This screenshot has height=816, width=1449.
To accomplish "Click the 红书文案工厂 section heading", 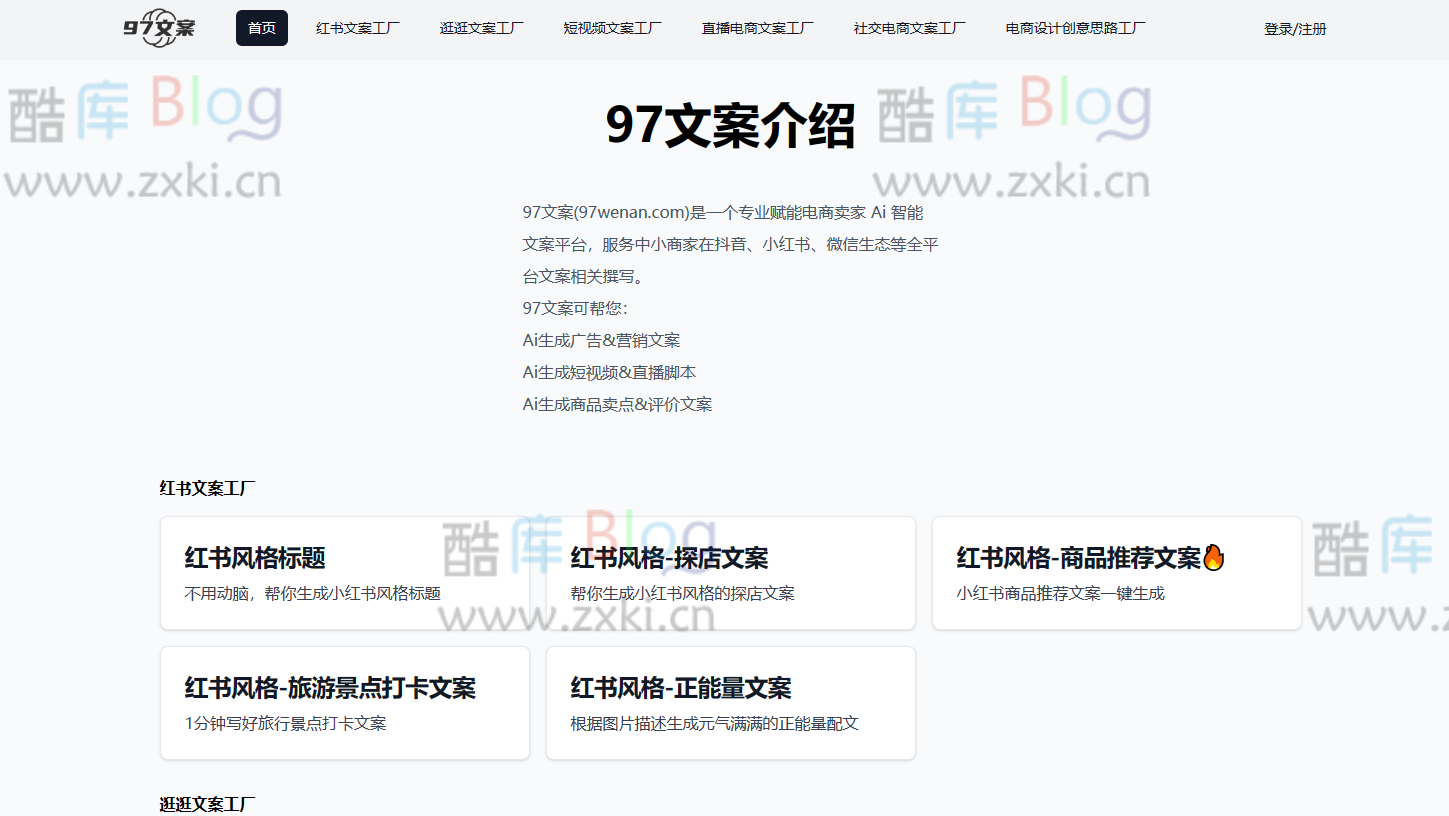I will (x=207, y=488).
